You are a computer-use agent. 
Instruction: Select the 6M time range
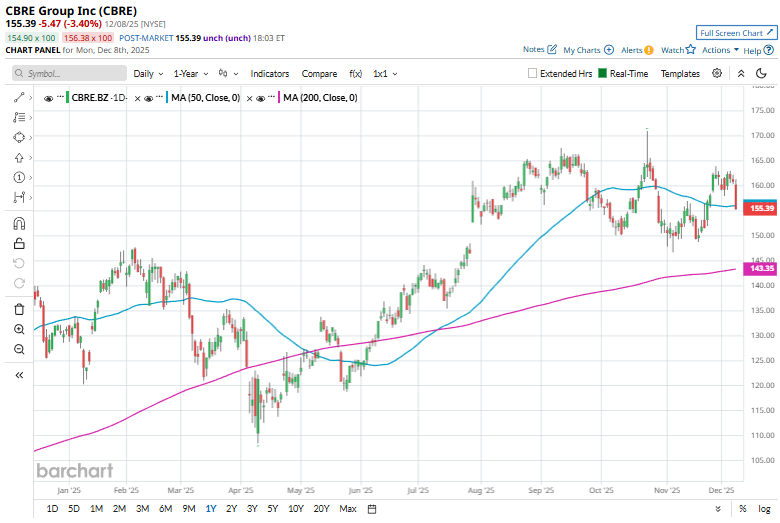click(166, 509)
